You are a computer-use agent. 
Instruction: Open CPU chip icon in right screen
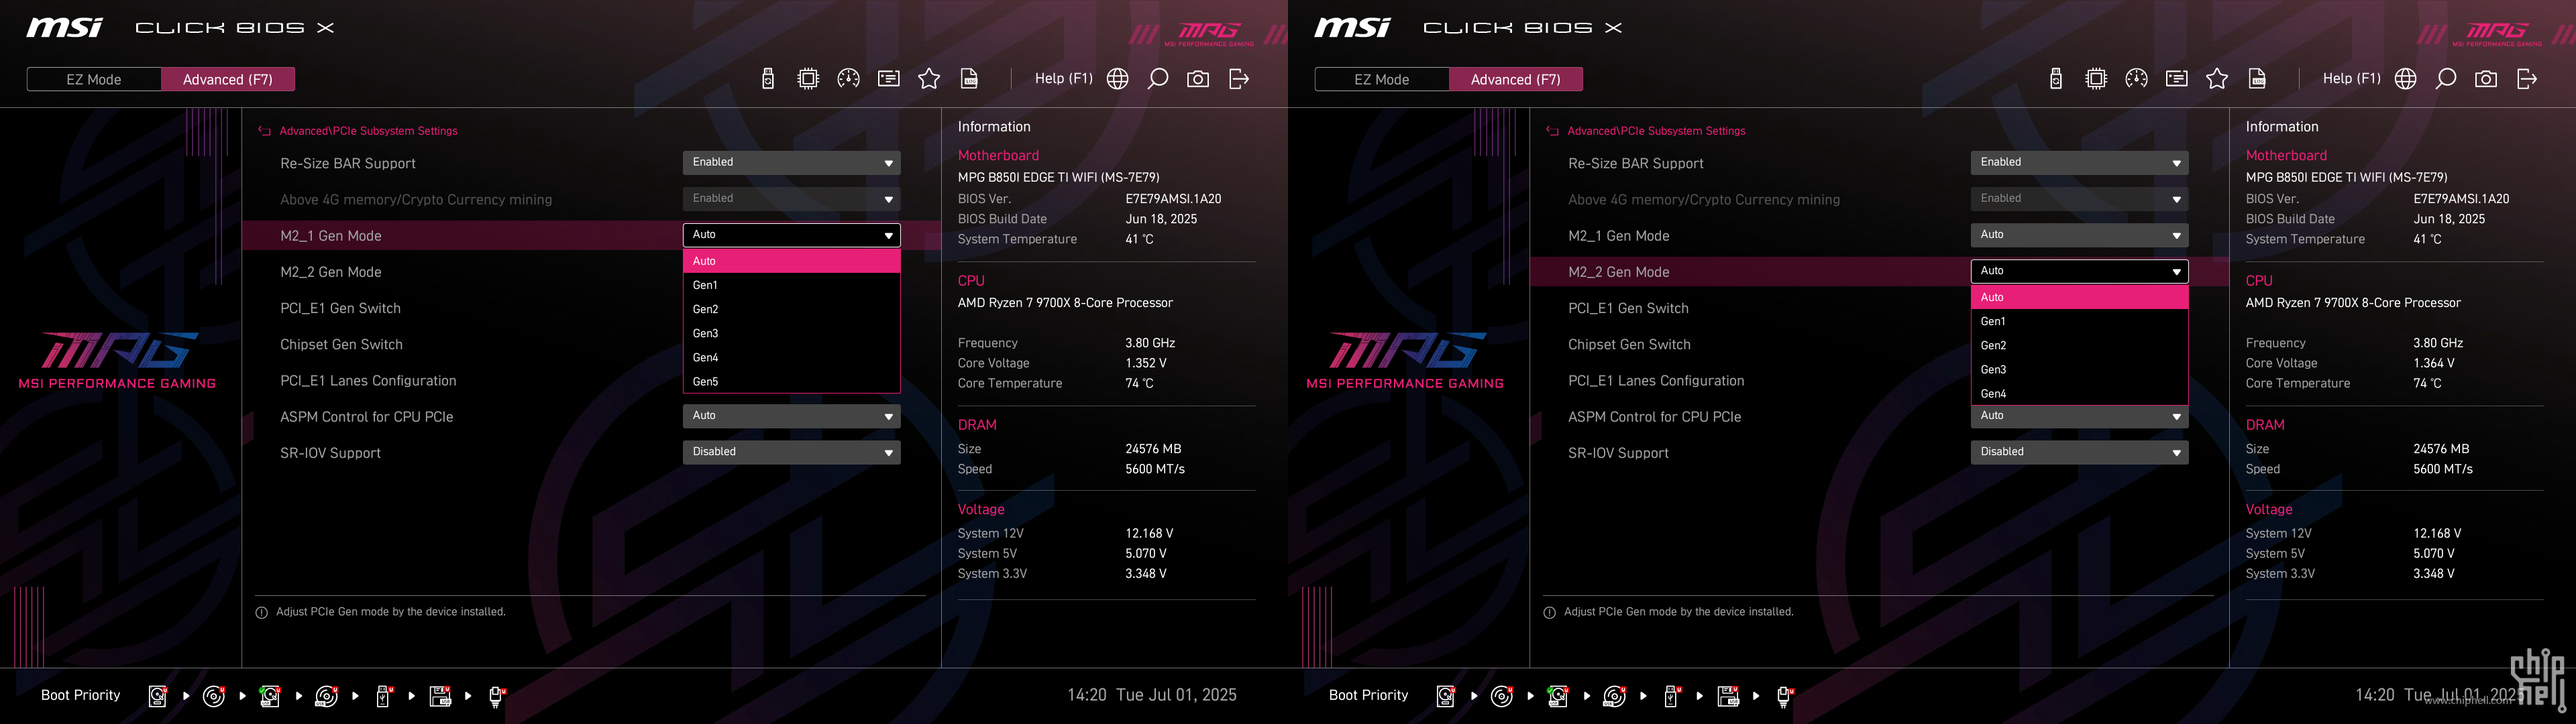point(2096,79)
